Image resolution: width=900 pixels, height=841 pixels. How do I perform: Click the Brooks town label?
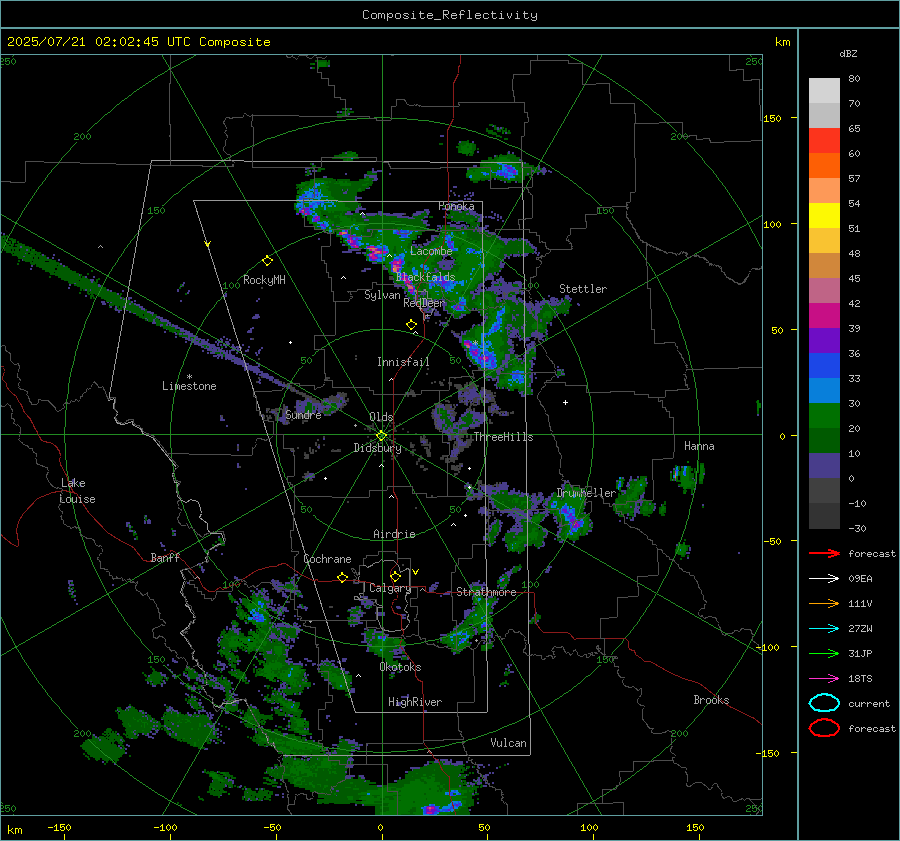pyautogui.click(x=711, y=700)
